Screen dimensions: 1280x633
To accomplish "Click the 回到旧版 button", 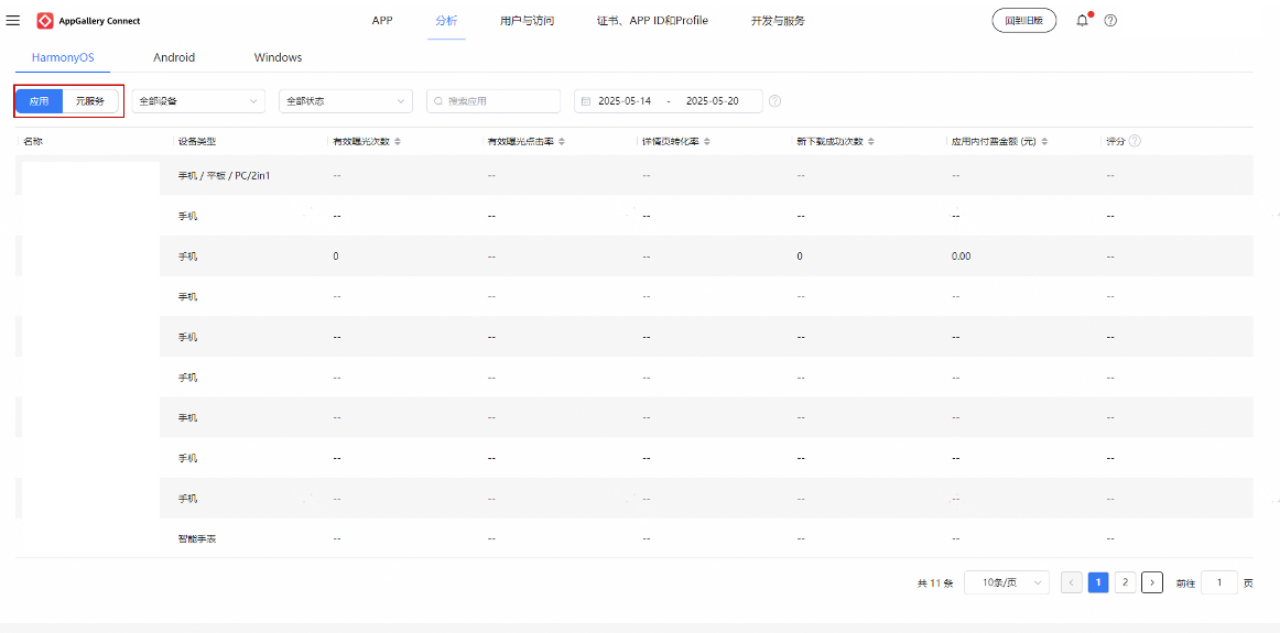I will 1023,21.
